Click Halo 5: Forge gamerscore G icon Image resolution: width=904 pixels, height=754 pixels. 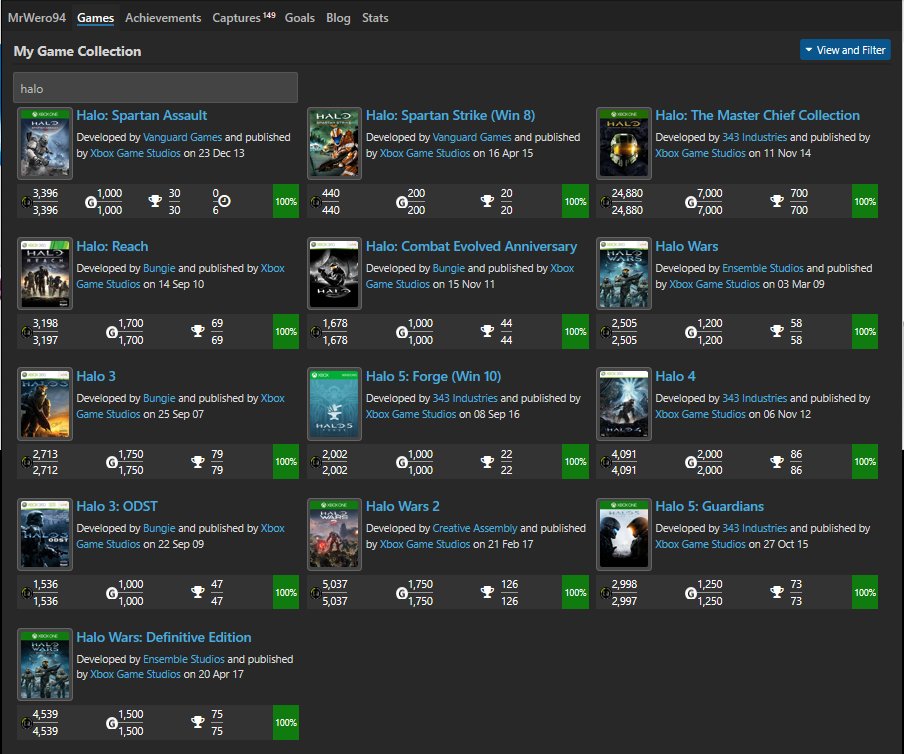401,462
